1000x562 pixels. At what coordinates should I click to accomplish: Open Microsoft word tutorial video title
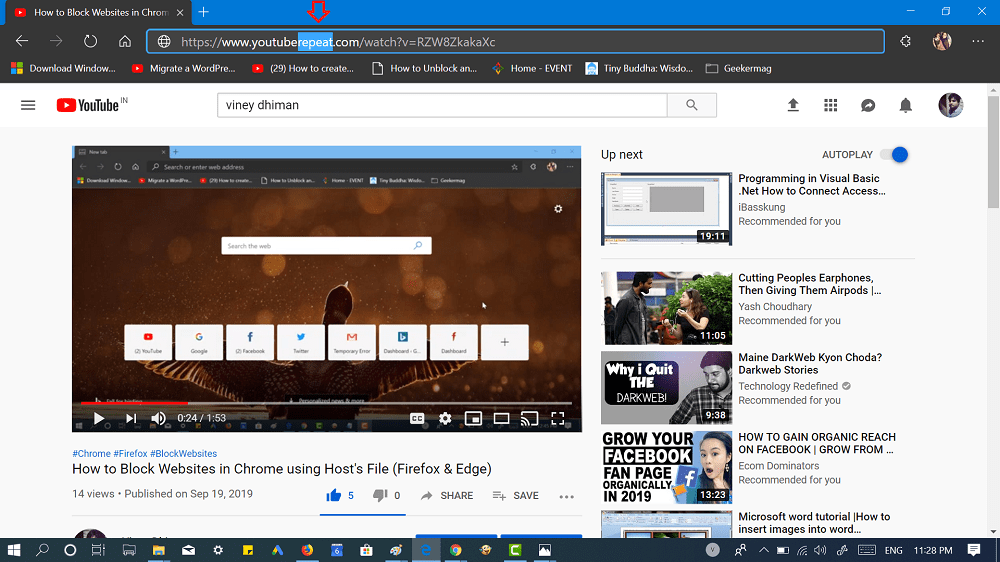814,522
